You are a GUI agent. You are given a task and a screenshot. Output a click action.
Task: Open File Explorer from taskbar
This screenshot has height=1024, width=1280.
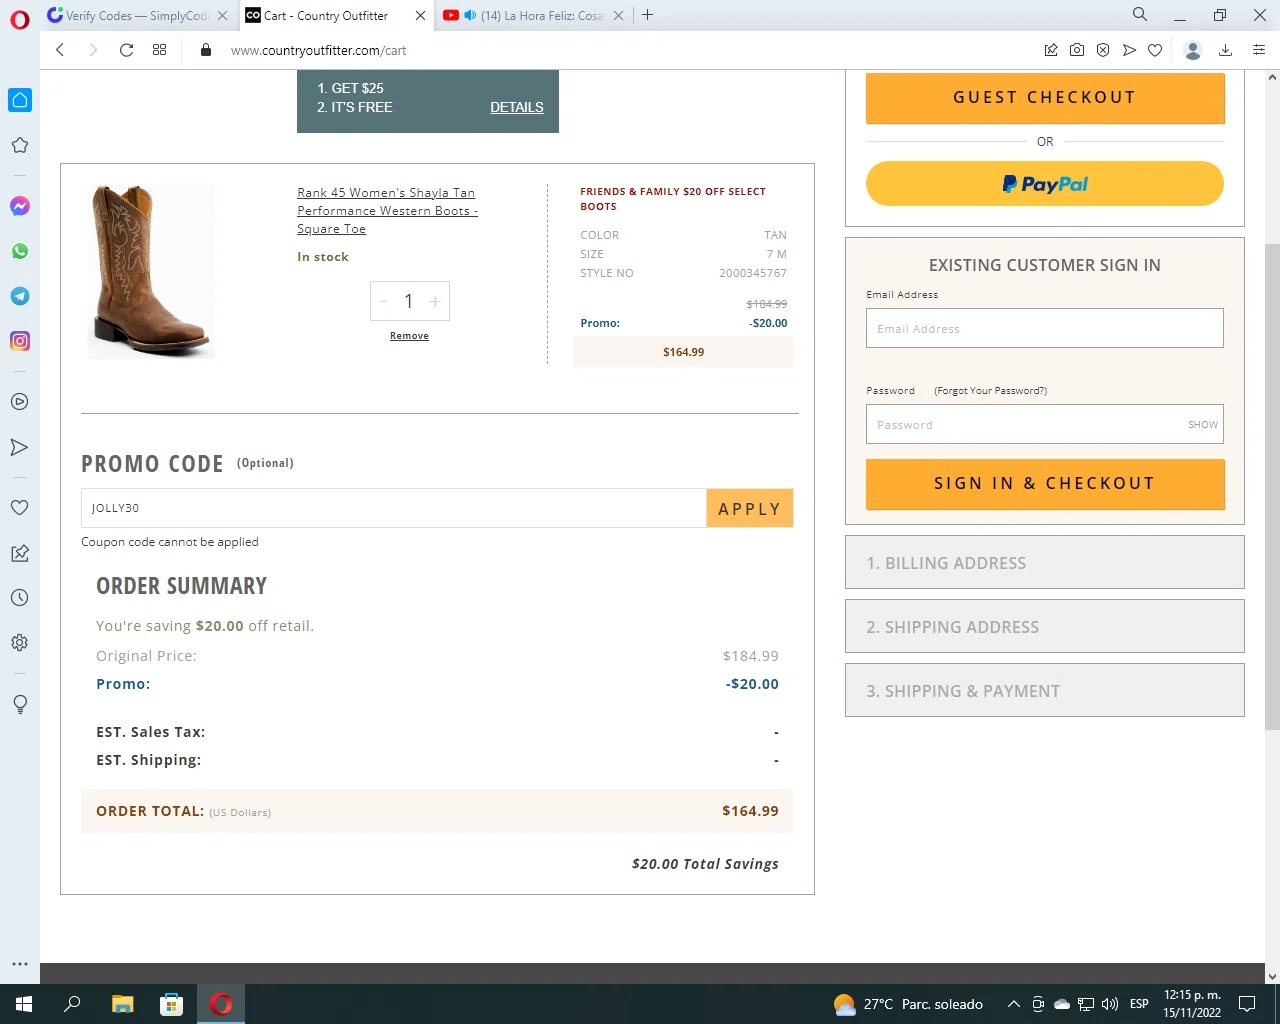(122, 1004)
